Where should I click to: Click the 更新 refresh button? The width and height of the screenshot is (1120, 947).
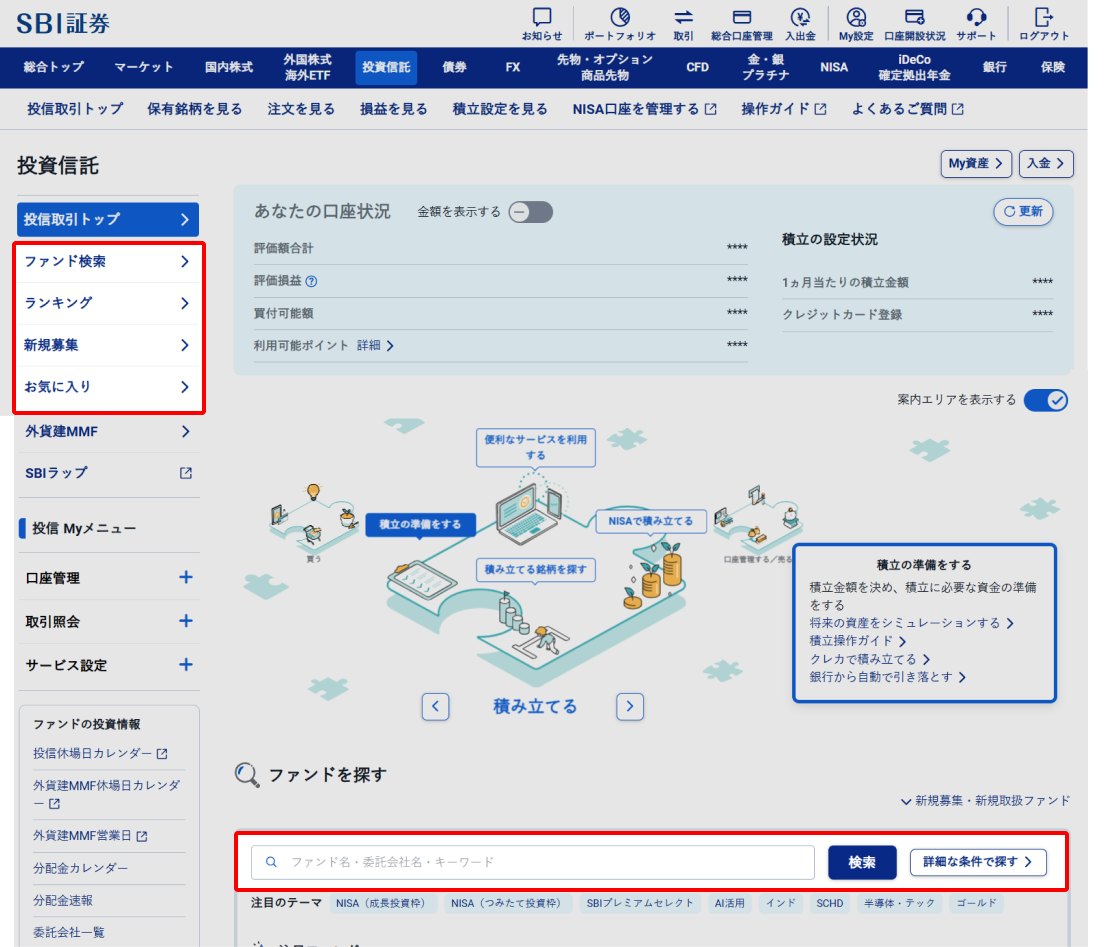pyautogui.click(x=1023, y=211)
